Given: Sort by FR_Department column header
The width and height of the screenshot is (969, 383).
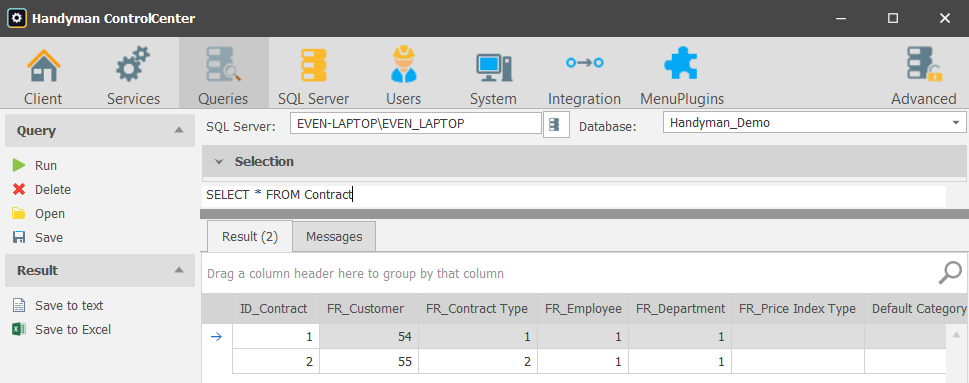Looking at the screenshot, I should 680,309.
